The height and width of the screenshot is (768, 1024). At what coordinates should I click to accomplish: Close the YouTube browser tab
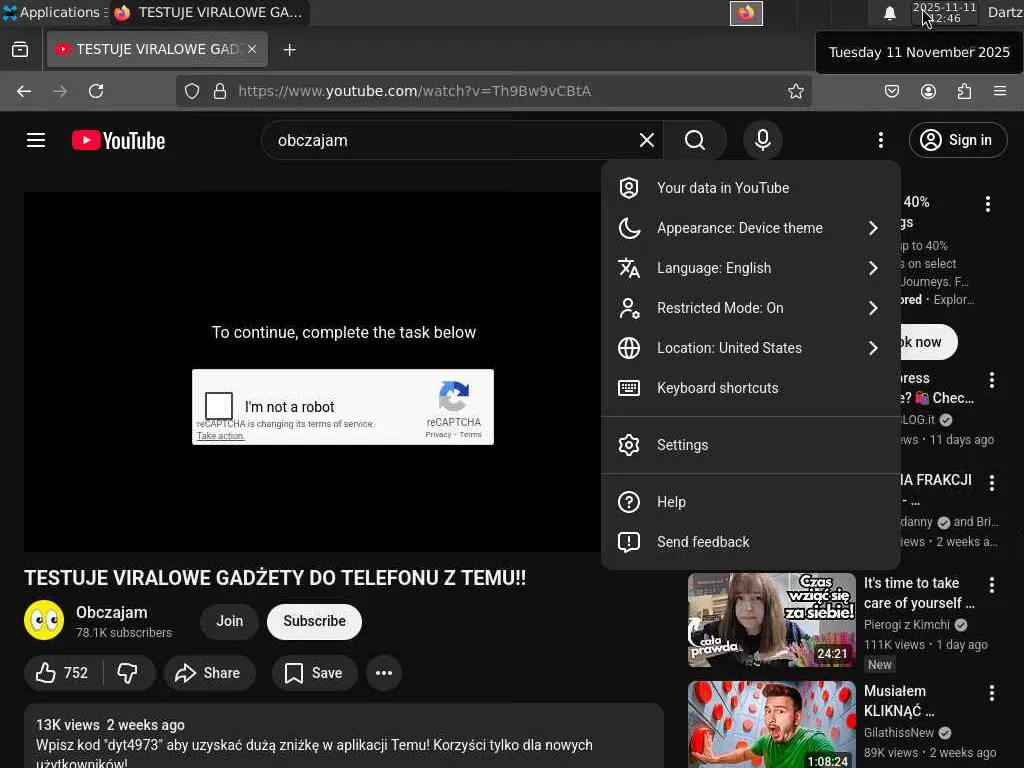pyautogui.click(x=252, y=50)
